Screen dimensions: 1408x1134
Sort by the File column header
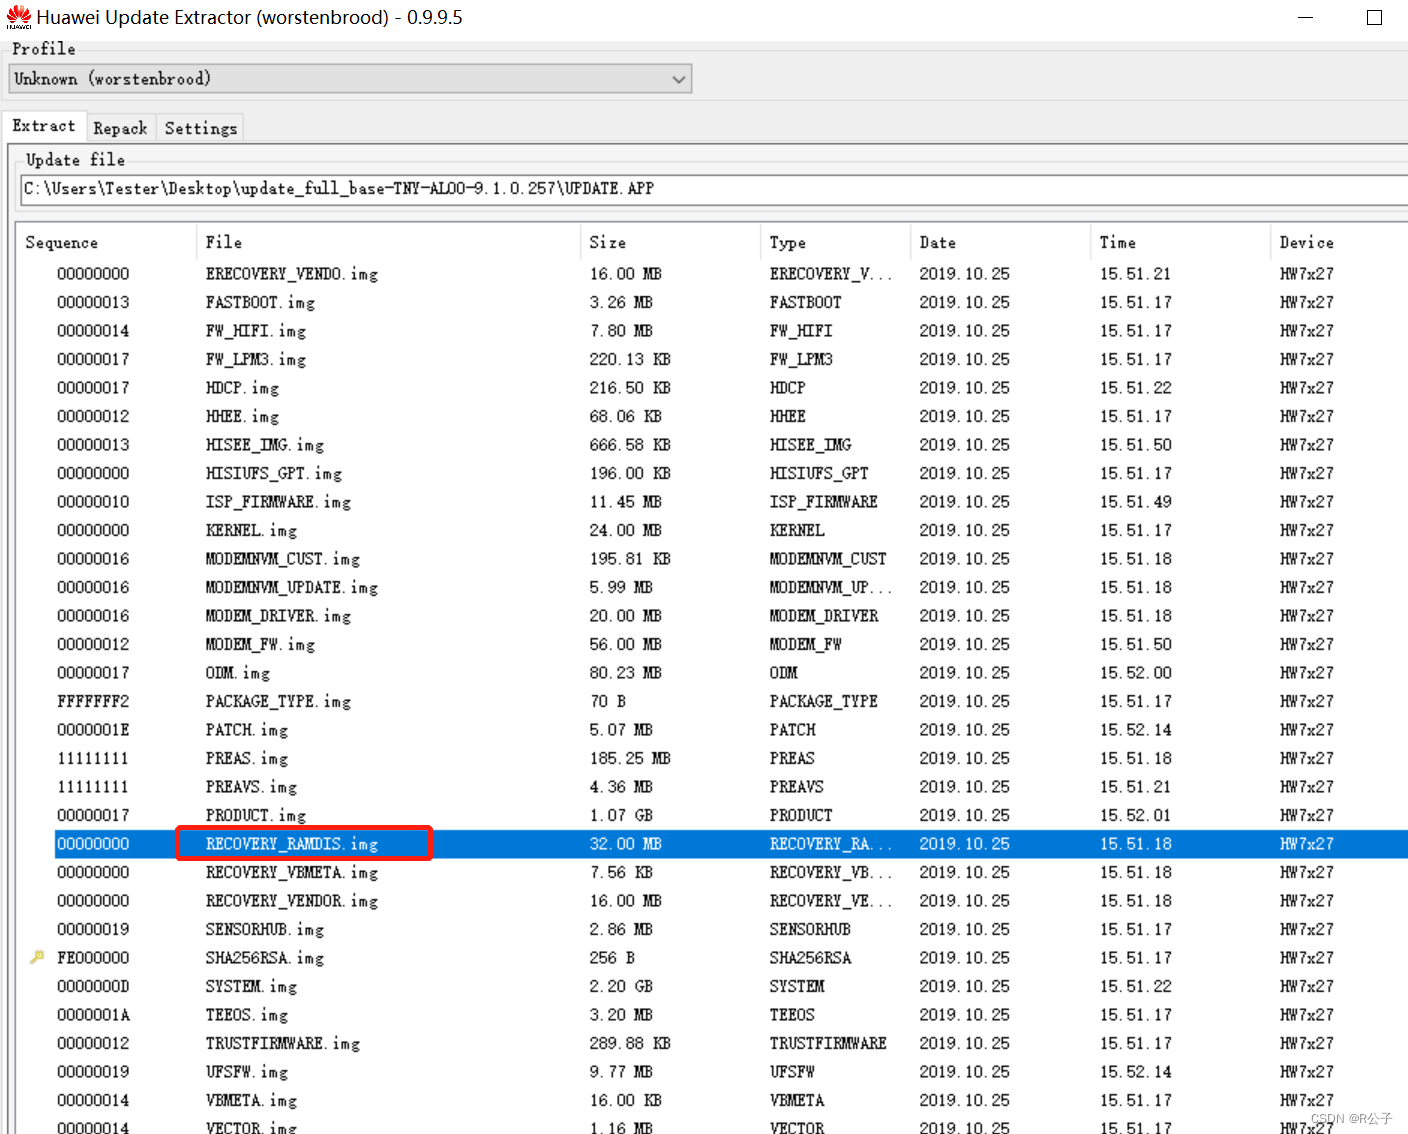tap(223, 242)
